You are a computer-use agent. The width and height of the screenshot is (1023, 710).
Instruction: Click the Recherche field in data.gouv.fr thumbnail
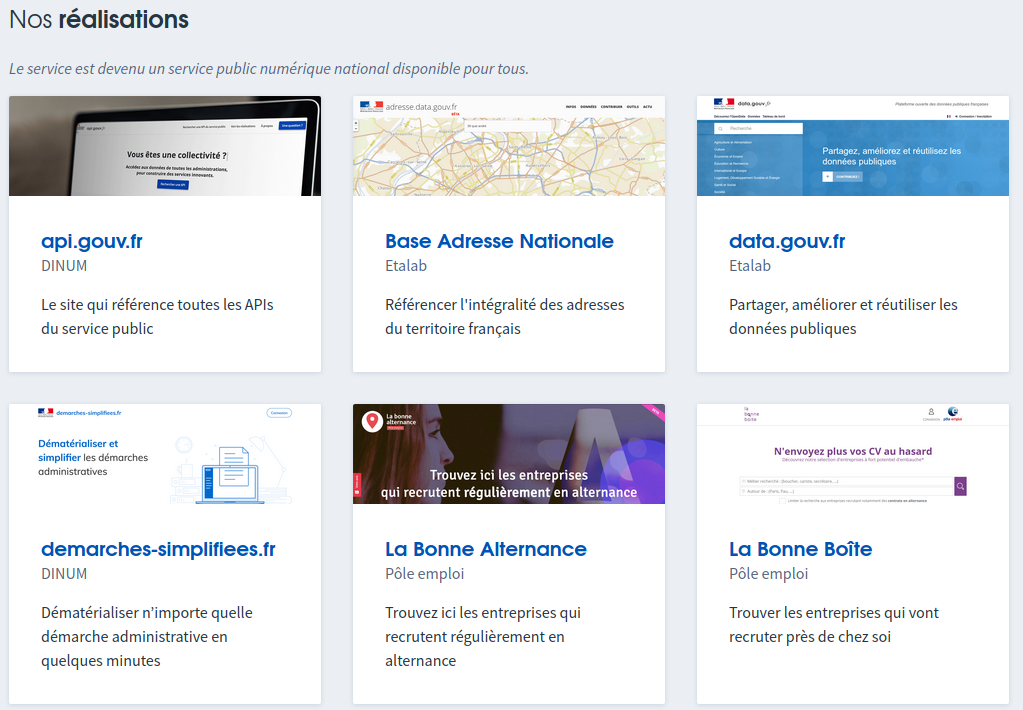(x=758, y=129)
